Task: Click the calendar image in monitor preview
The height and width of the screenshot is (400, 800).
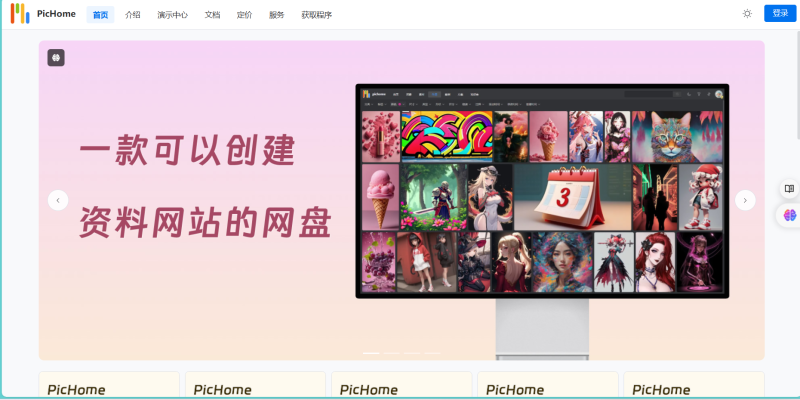Action: pyautogui.click(x=572, y=197)
